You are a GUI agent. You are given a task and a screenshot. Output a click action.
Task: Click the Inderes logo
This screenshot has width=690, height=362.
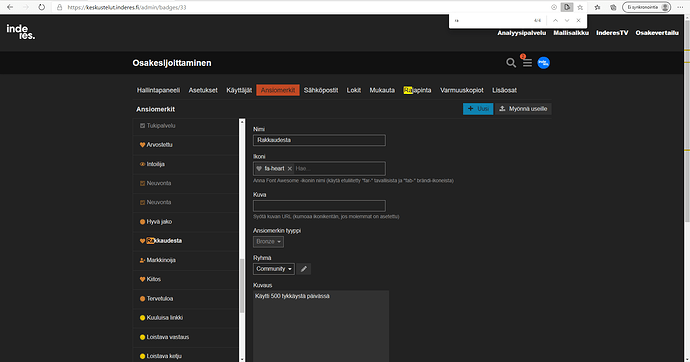click(21, 32)
